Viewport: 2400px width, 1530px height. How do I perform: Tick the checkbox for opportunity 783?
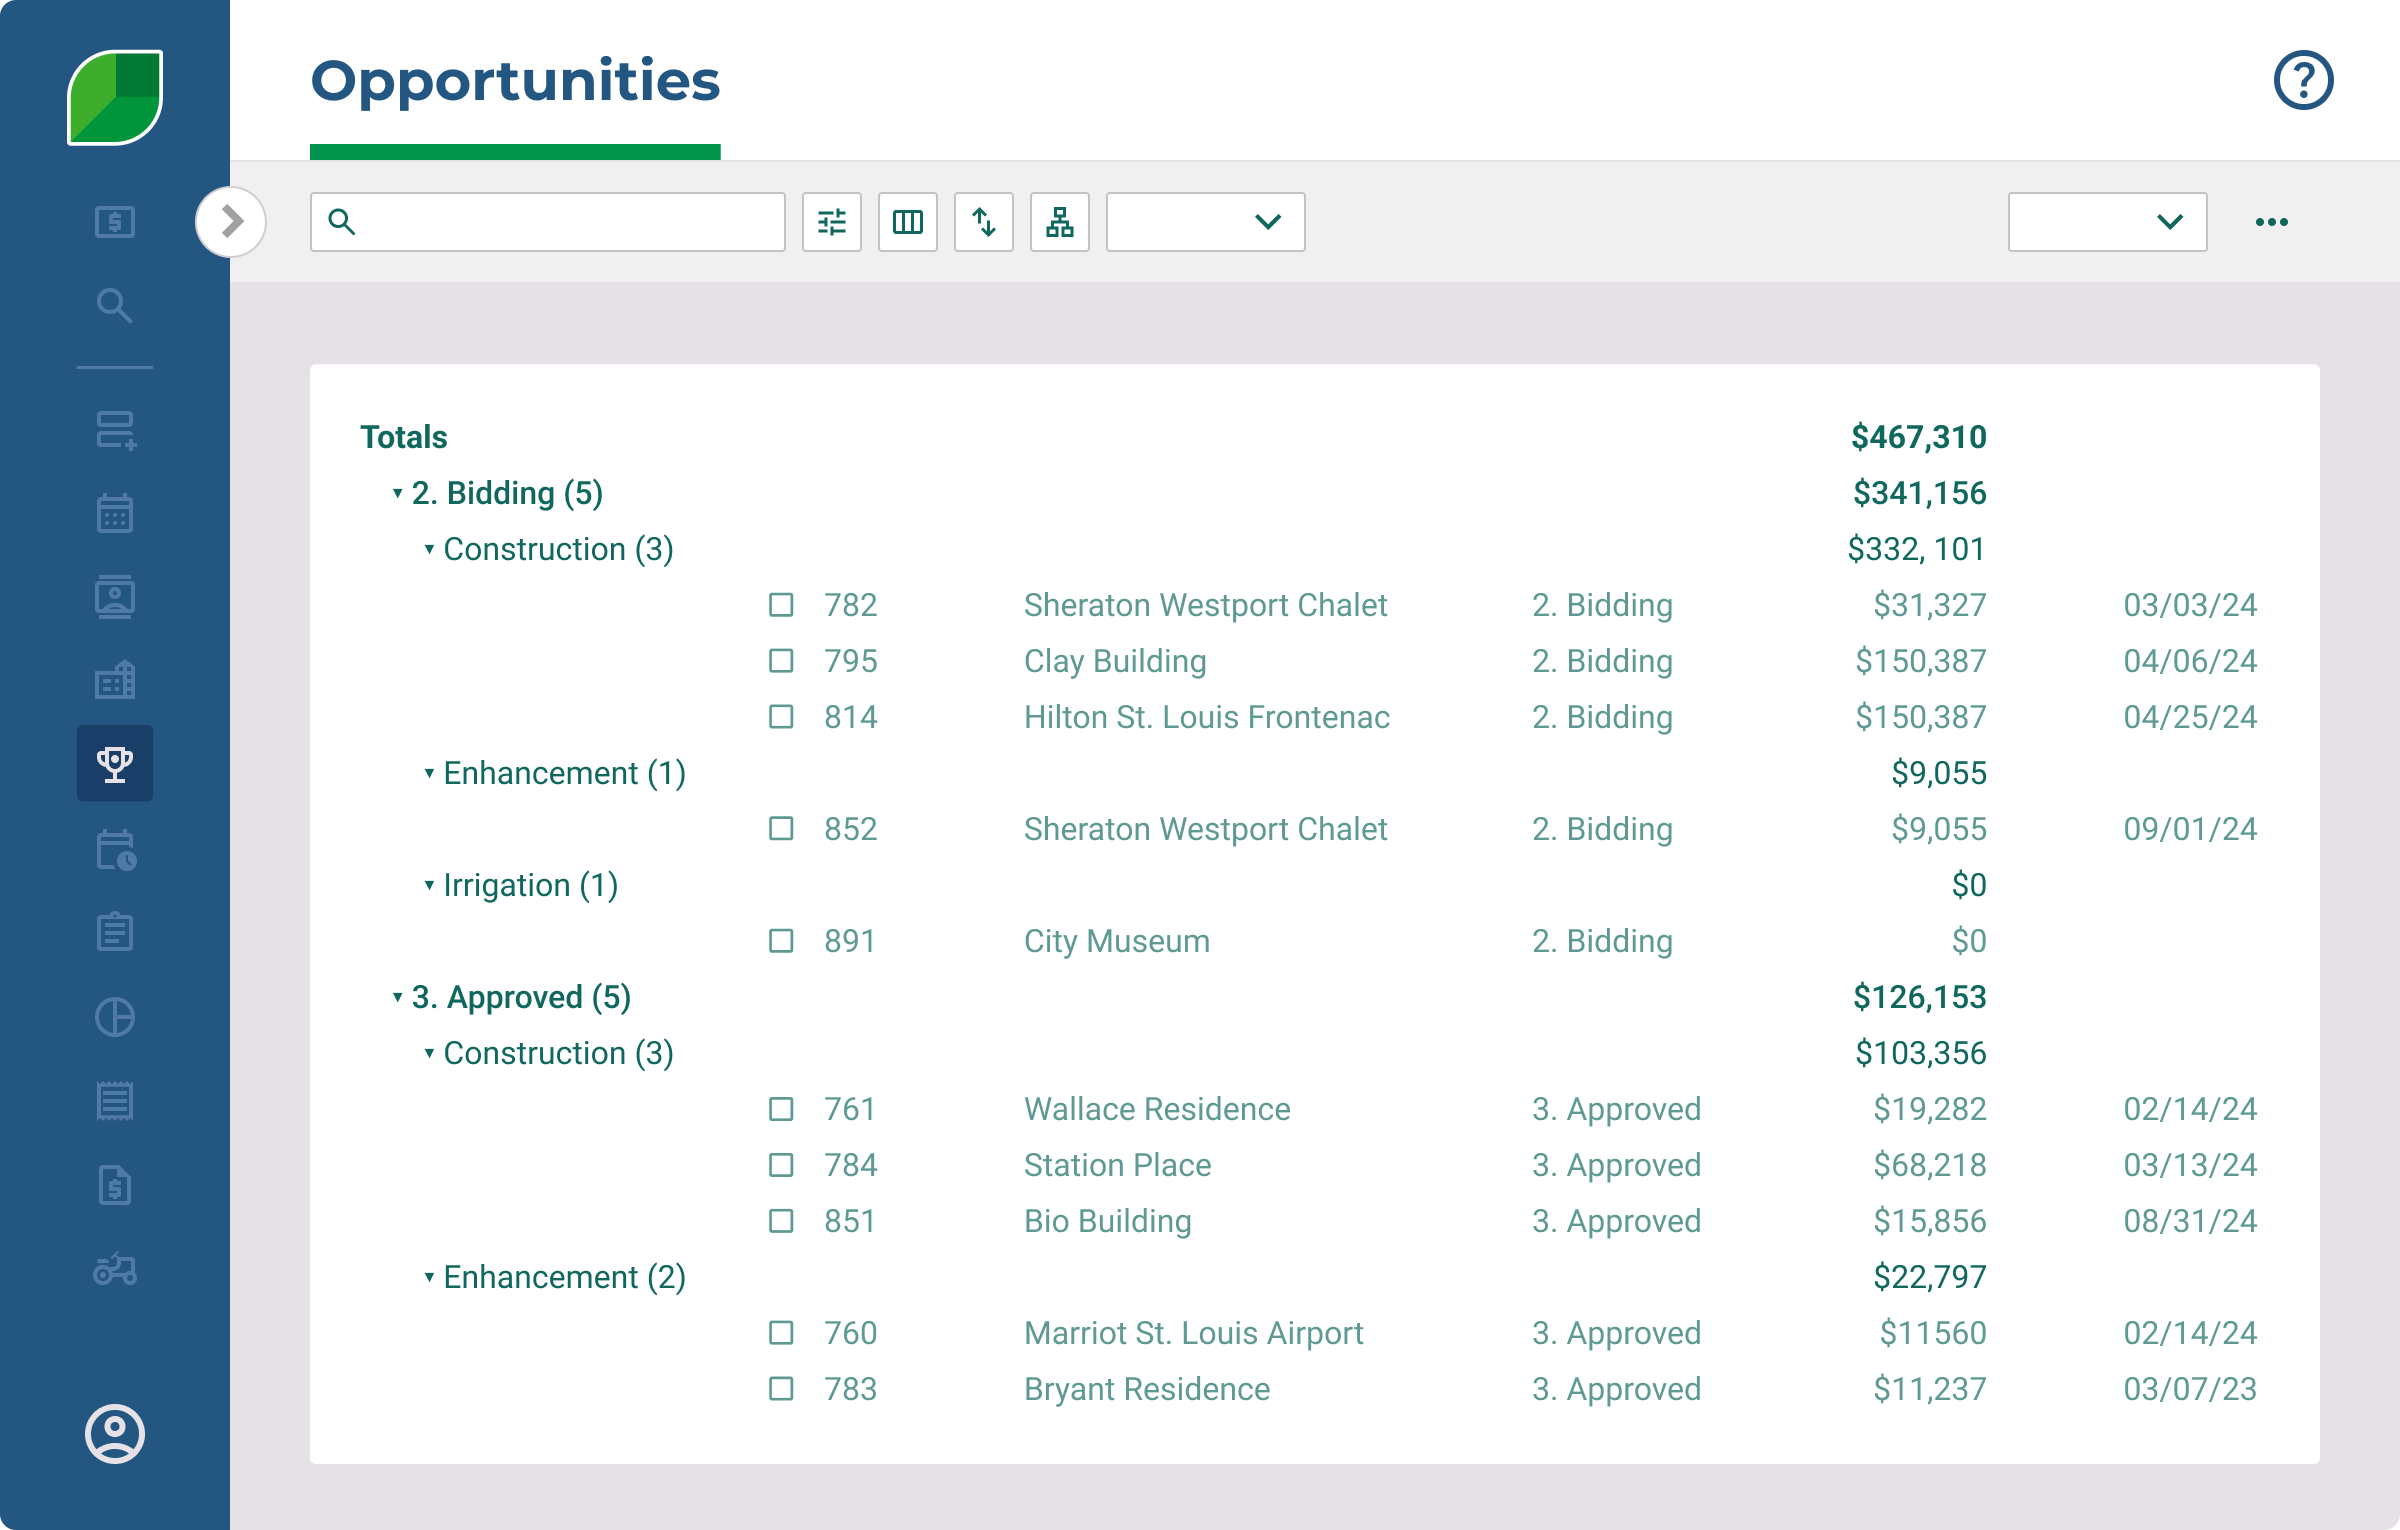click(x=781, y=1389)
